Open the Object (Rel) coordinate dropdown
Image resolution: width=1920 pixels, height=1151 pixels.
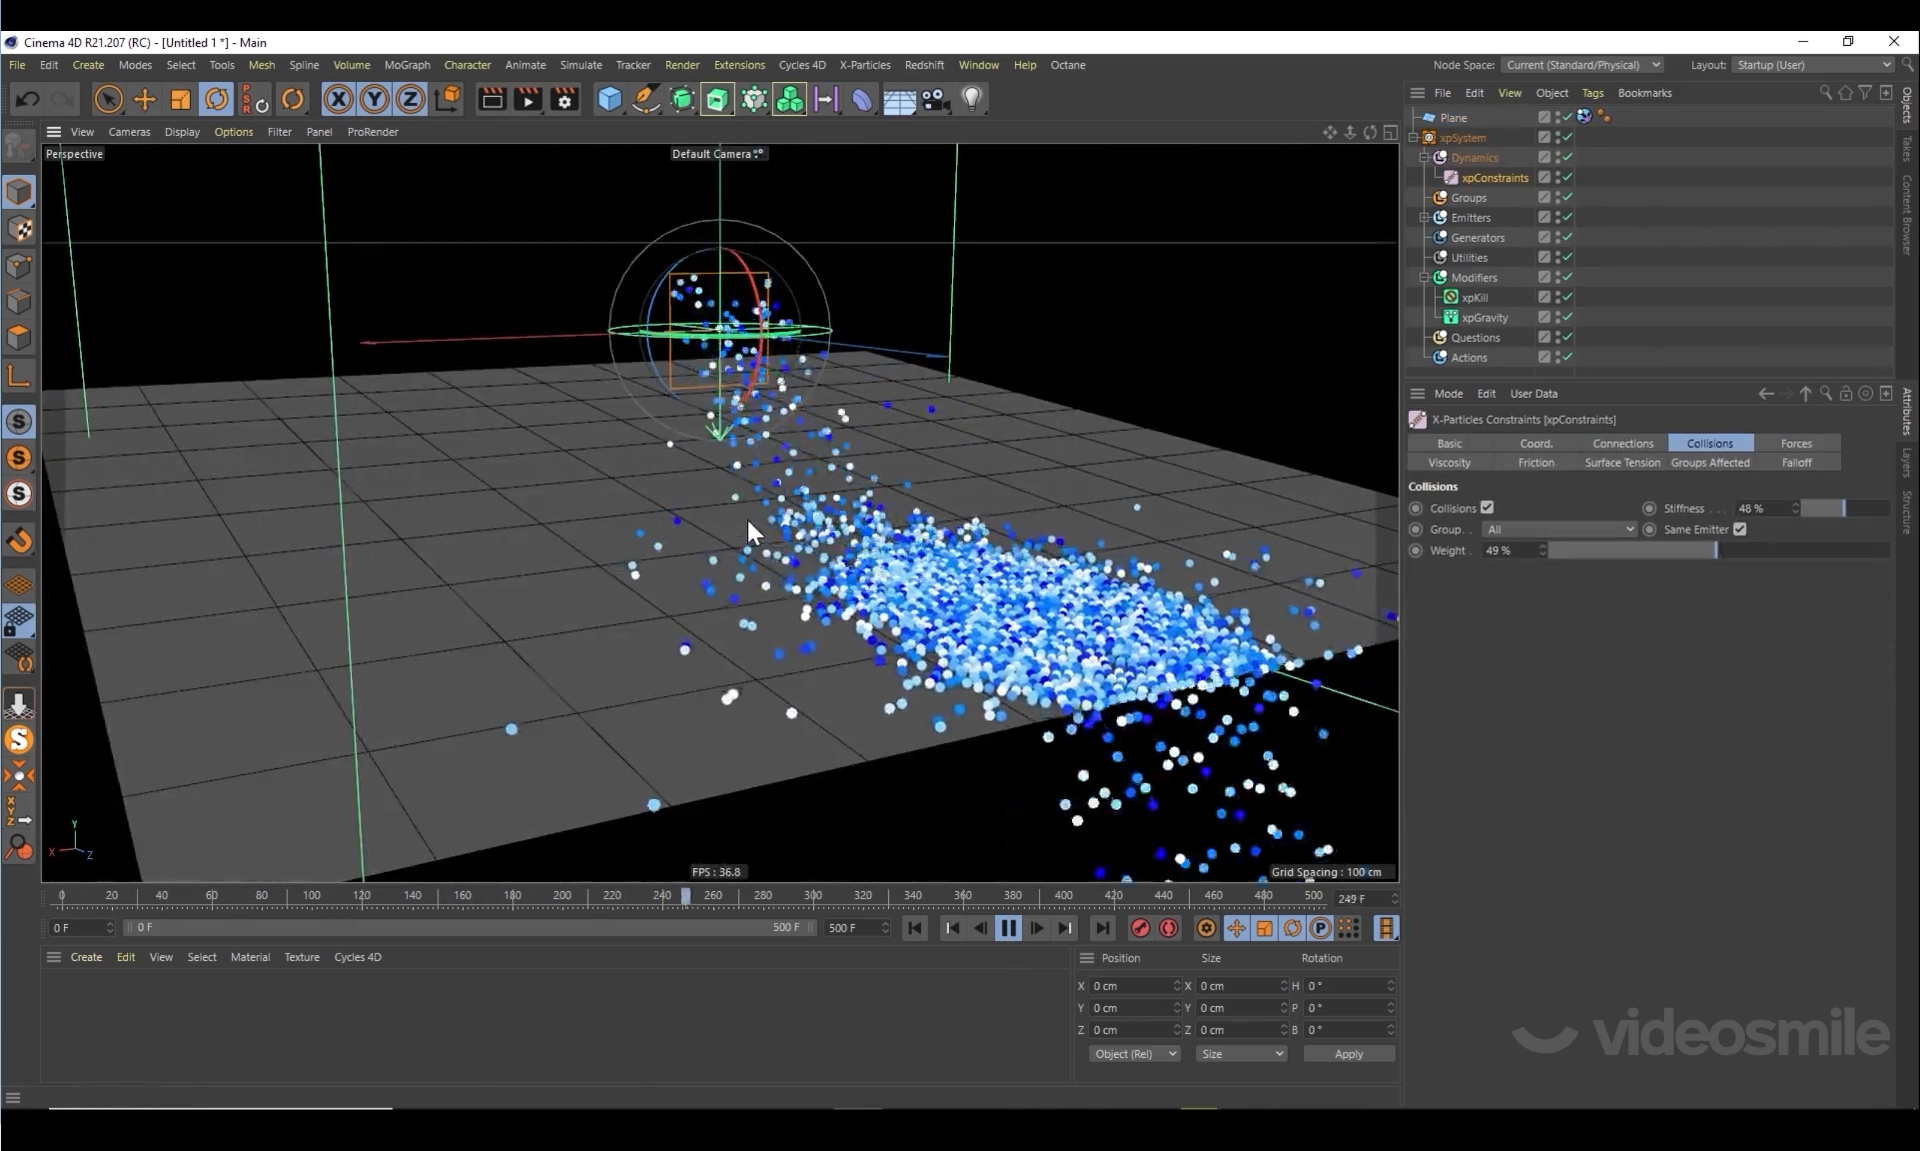(x=1134, y=1054)
